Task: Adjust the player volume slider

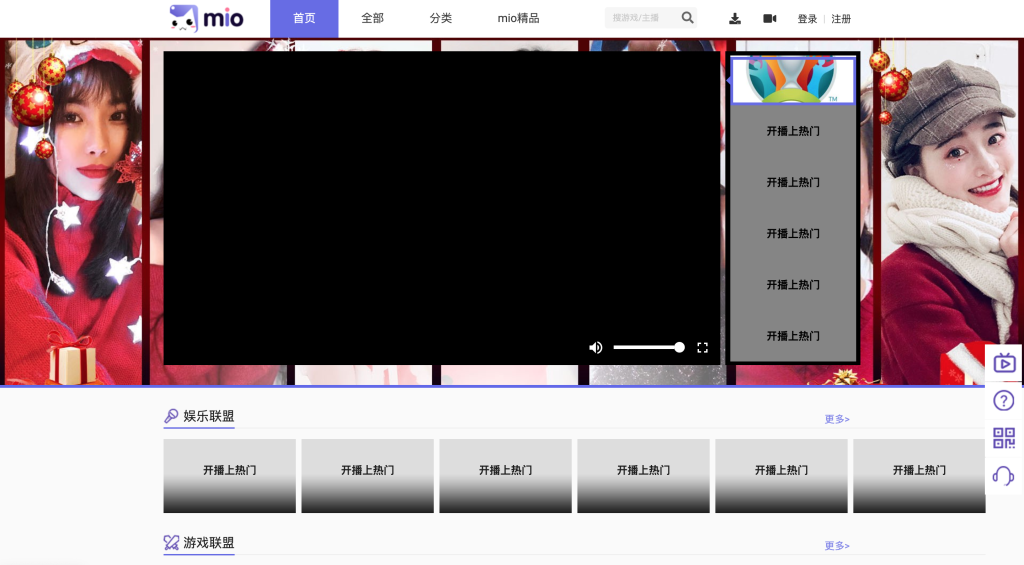Action: click(648, 347)
